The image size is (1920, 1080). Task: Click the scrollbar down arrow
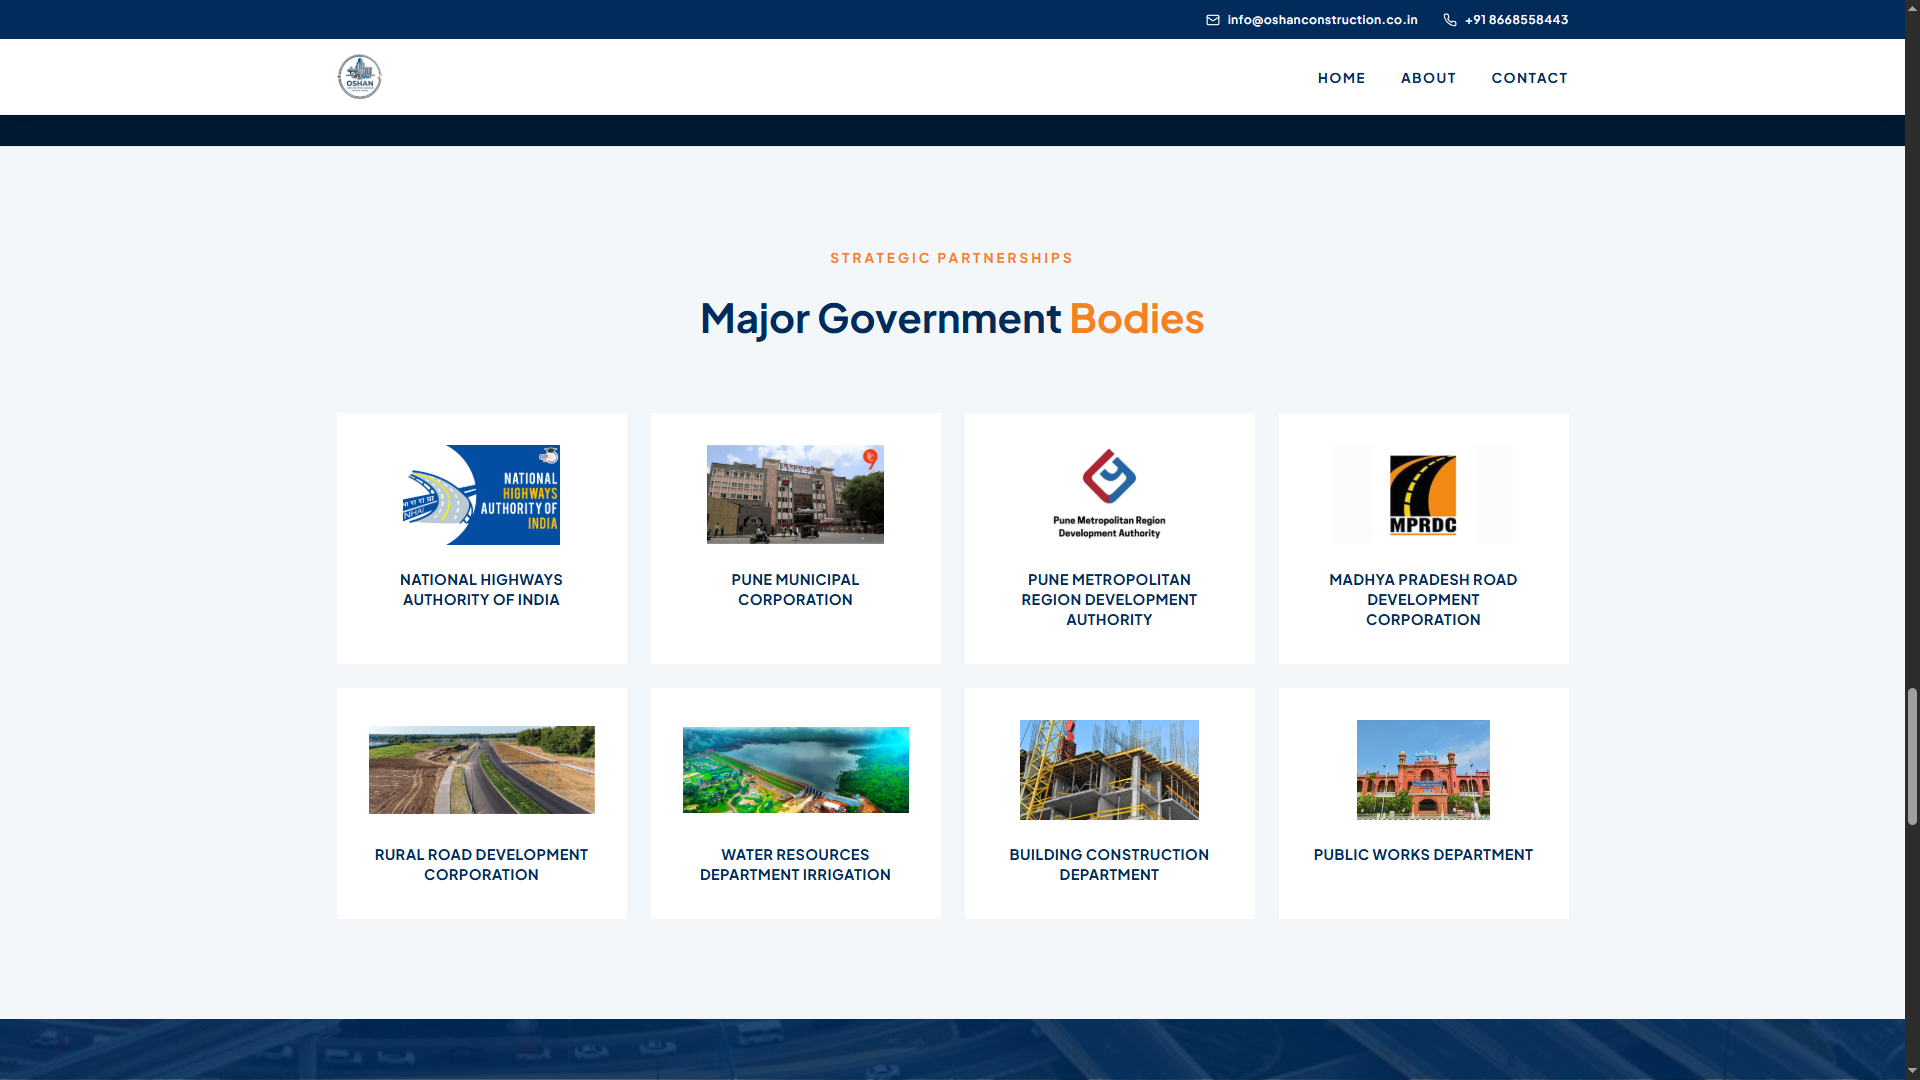point(1912,1071)
